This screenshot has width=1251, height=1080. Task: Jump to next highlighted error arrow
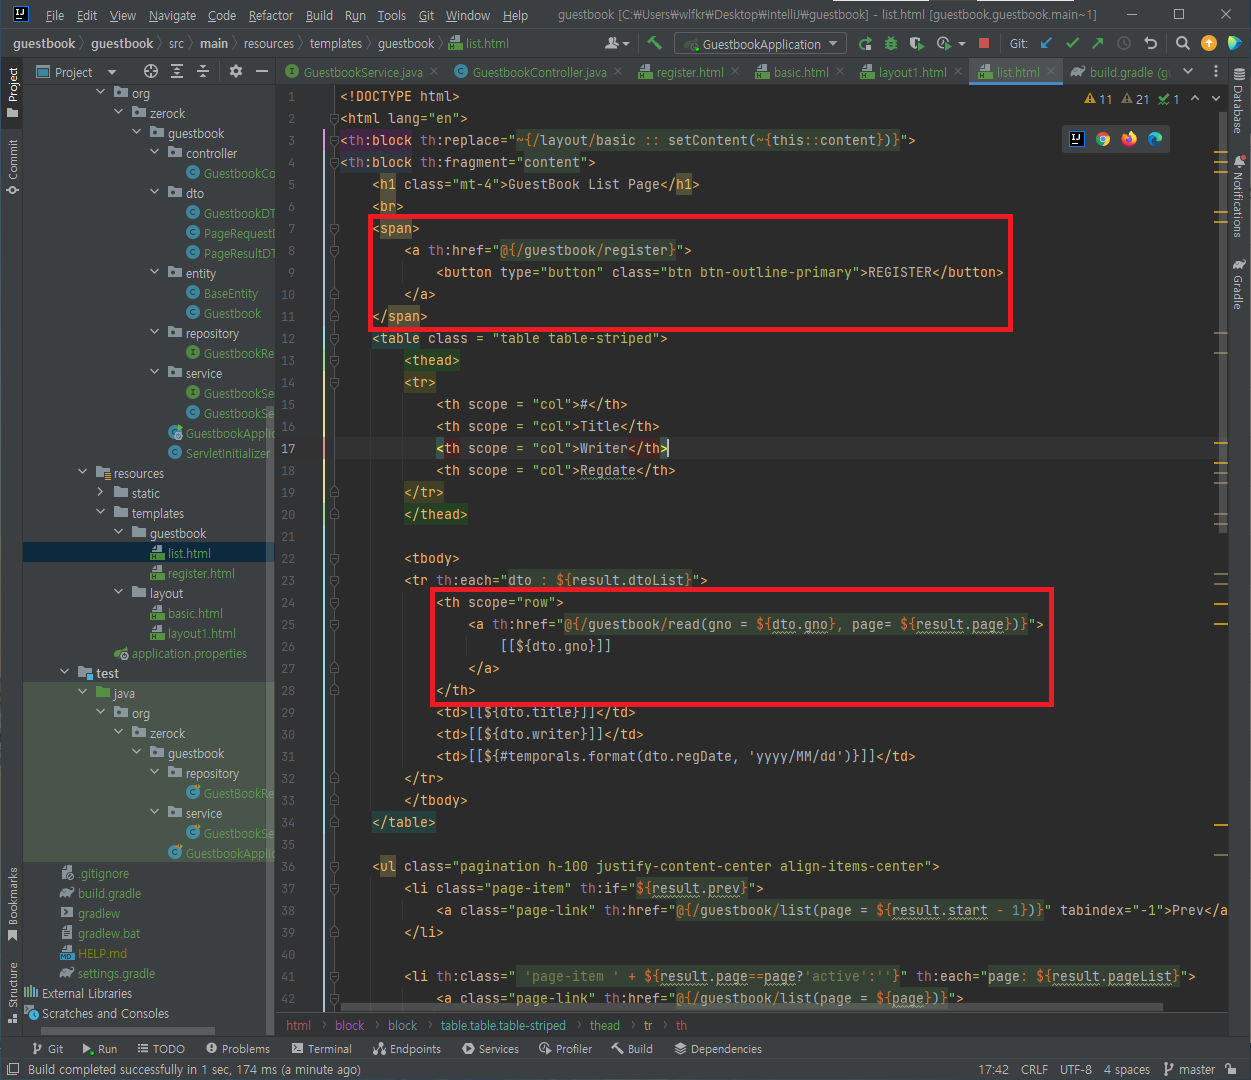click(1216, 98)
